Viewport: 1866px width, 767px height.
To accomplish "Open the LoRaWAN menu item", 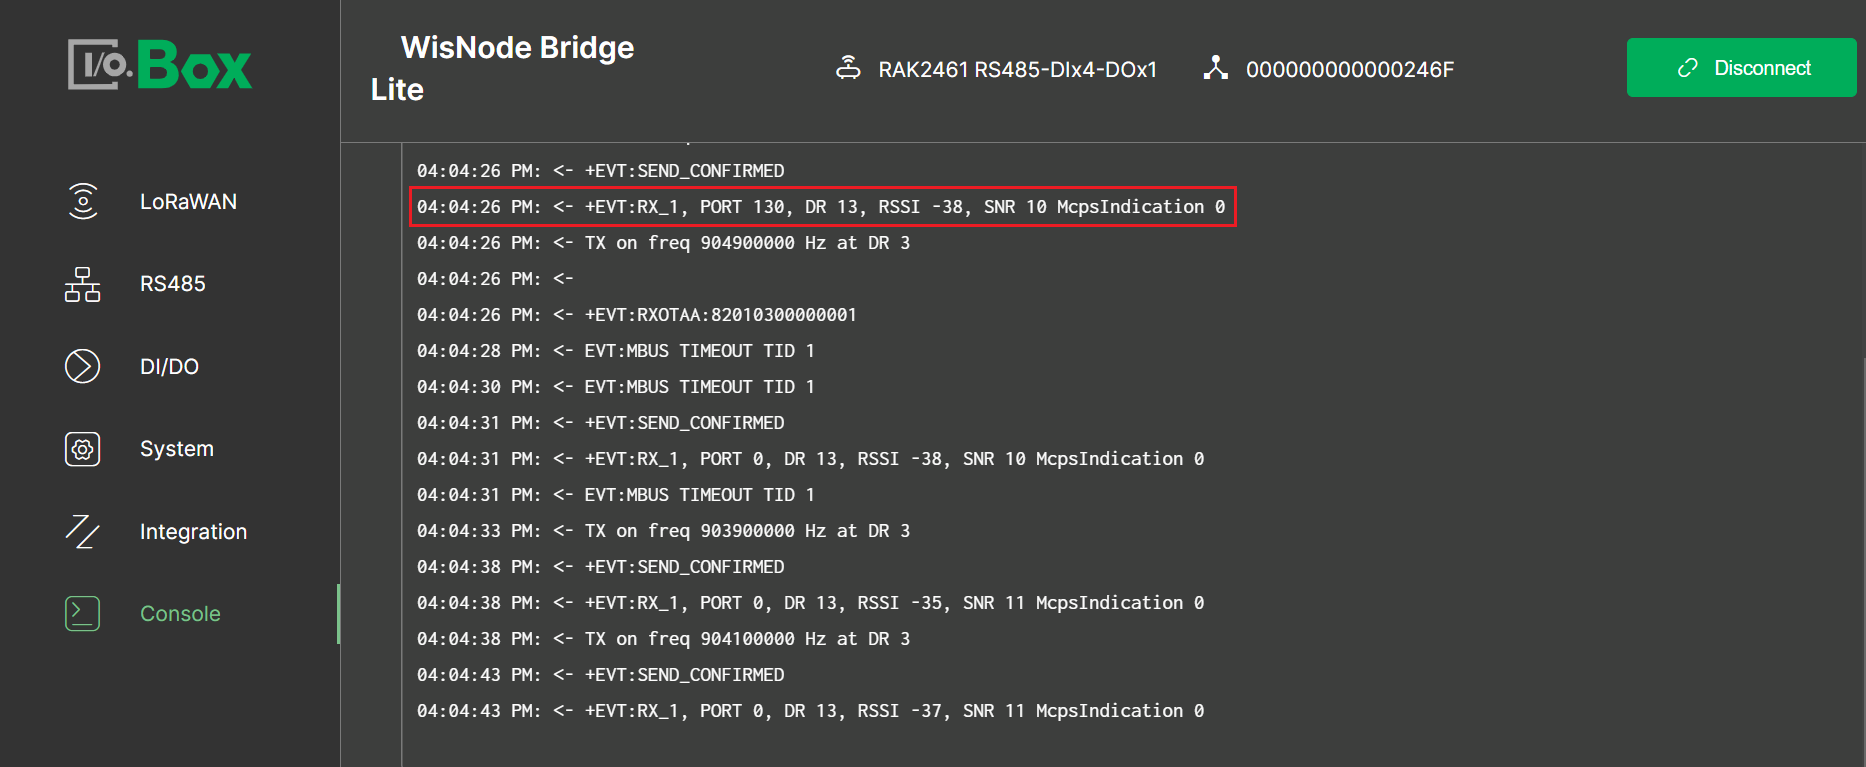I will point(188,202).
